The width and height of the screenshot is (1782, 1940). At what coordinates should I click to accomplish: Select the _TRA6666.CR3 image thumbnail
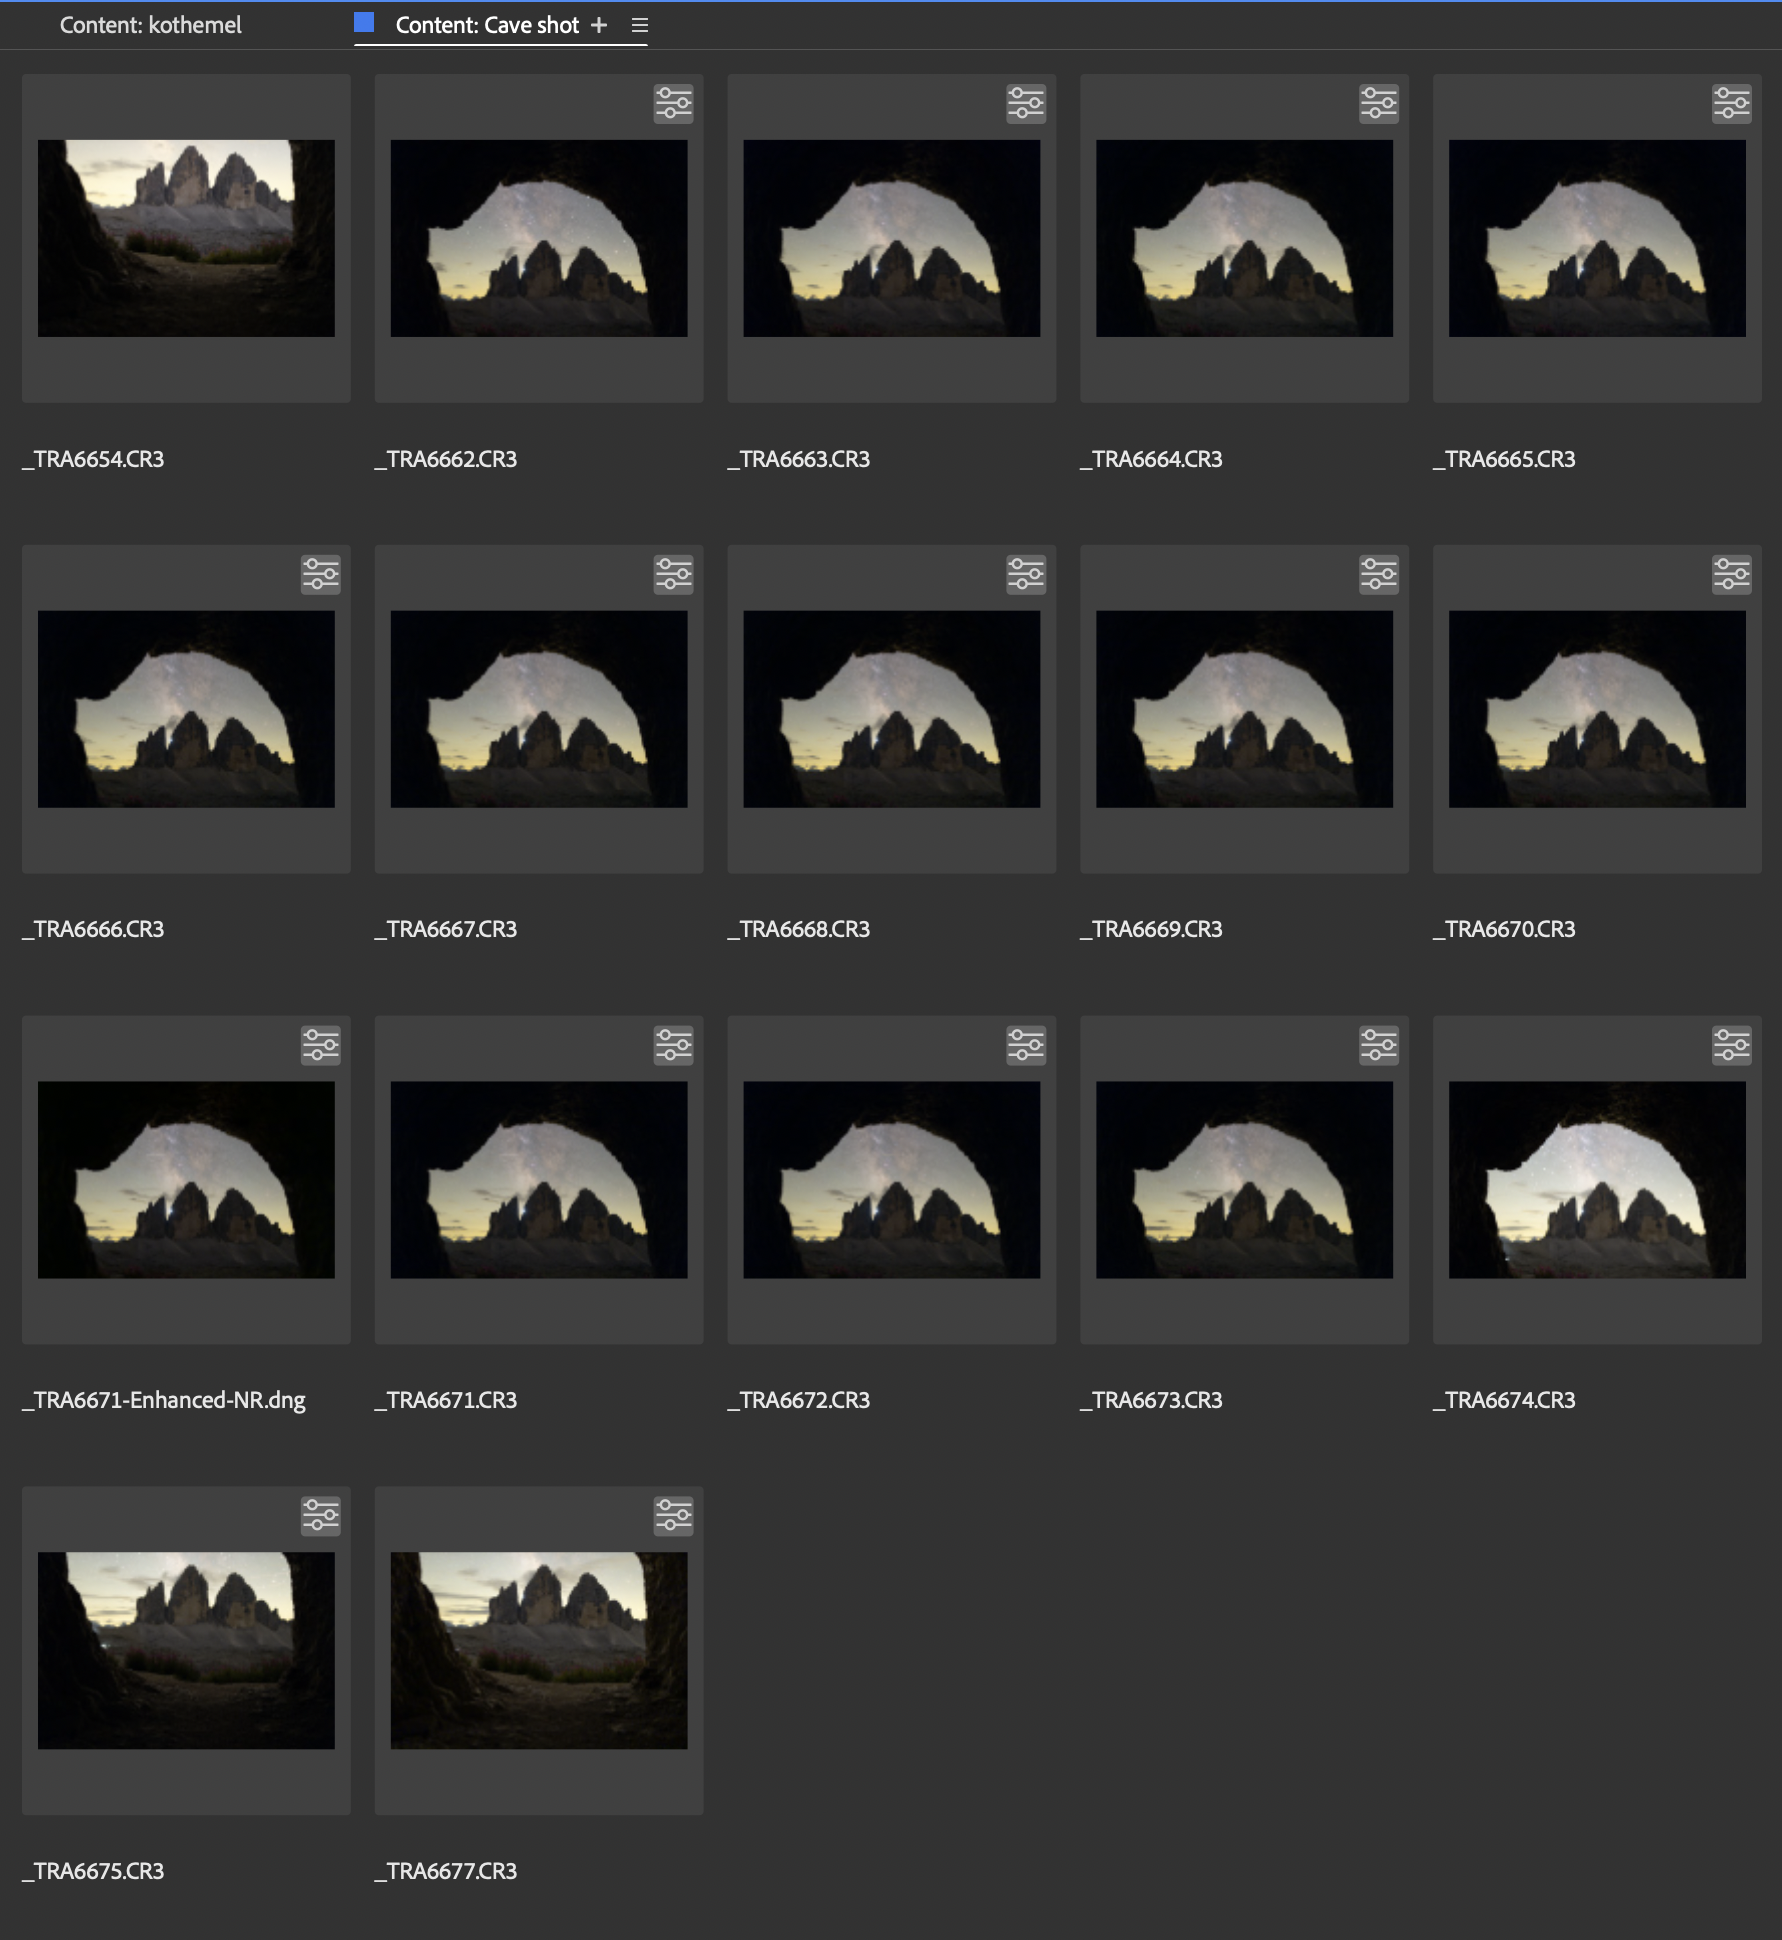pyautogui.click(x=186, y=709)
